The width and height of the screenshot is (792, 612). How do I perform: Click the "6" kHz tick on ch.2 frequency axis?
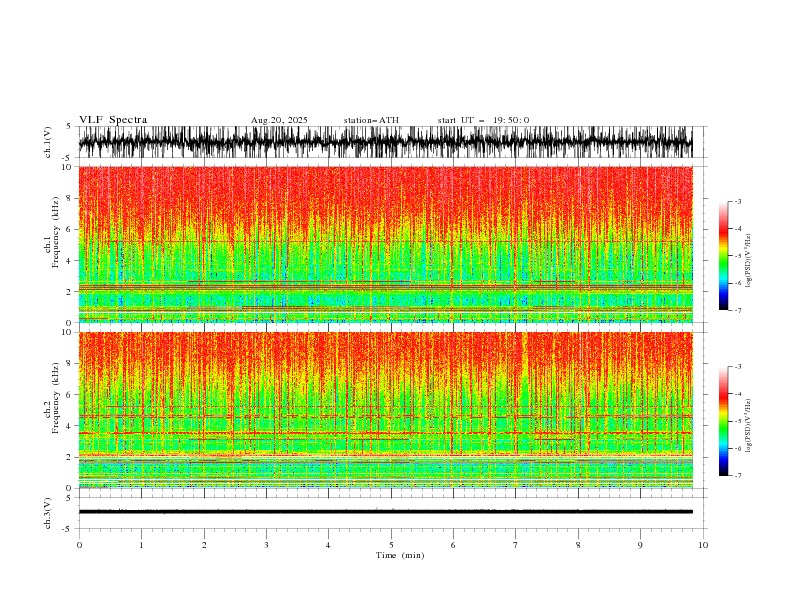pos(69,395)
